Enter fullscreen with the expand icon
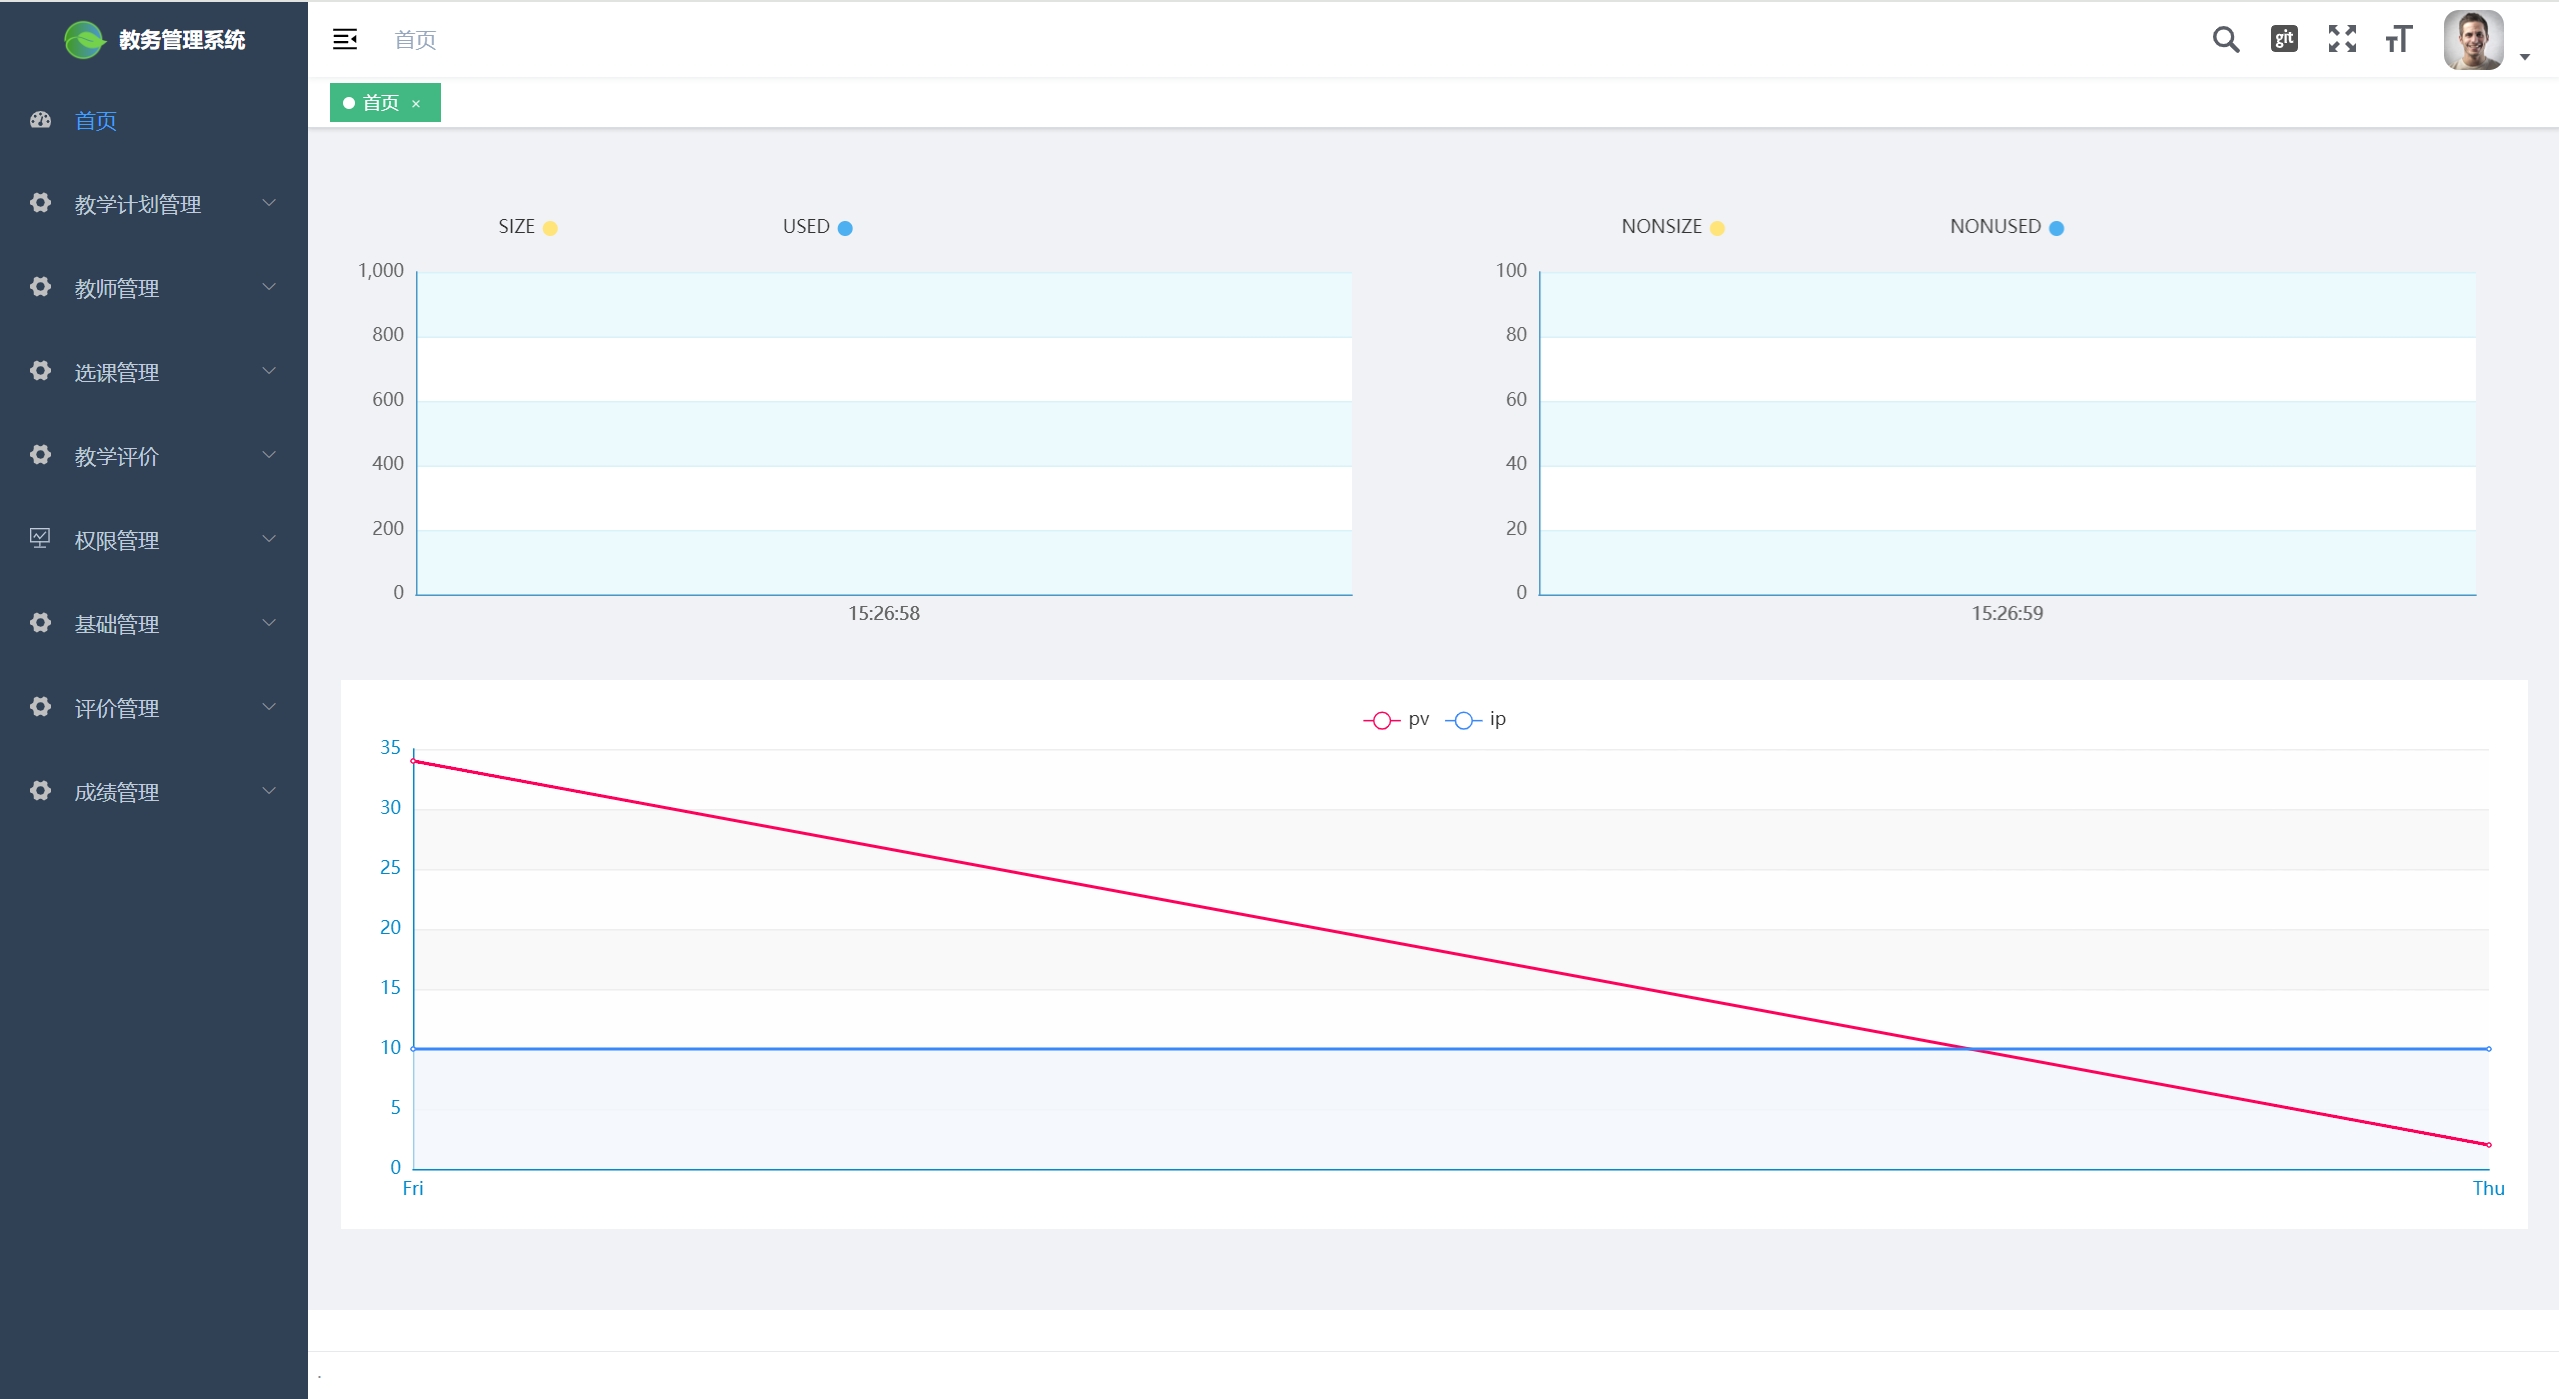This screenshot has width=2559, height=1399. coord(2341,39)
